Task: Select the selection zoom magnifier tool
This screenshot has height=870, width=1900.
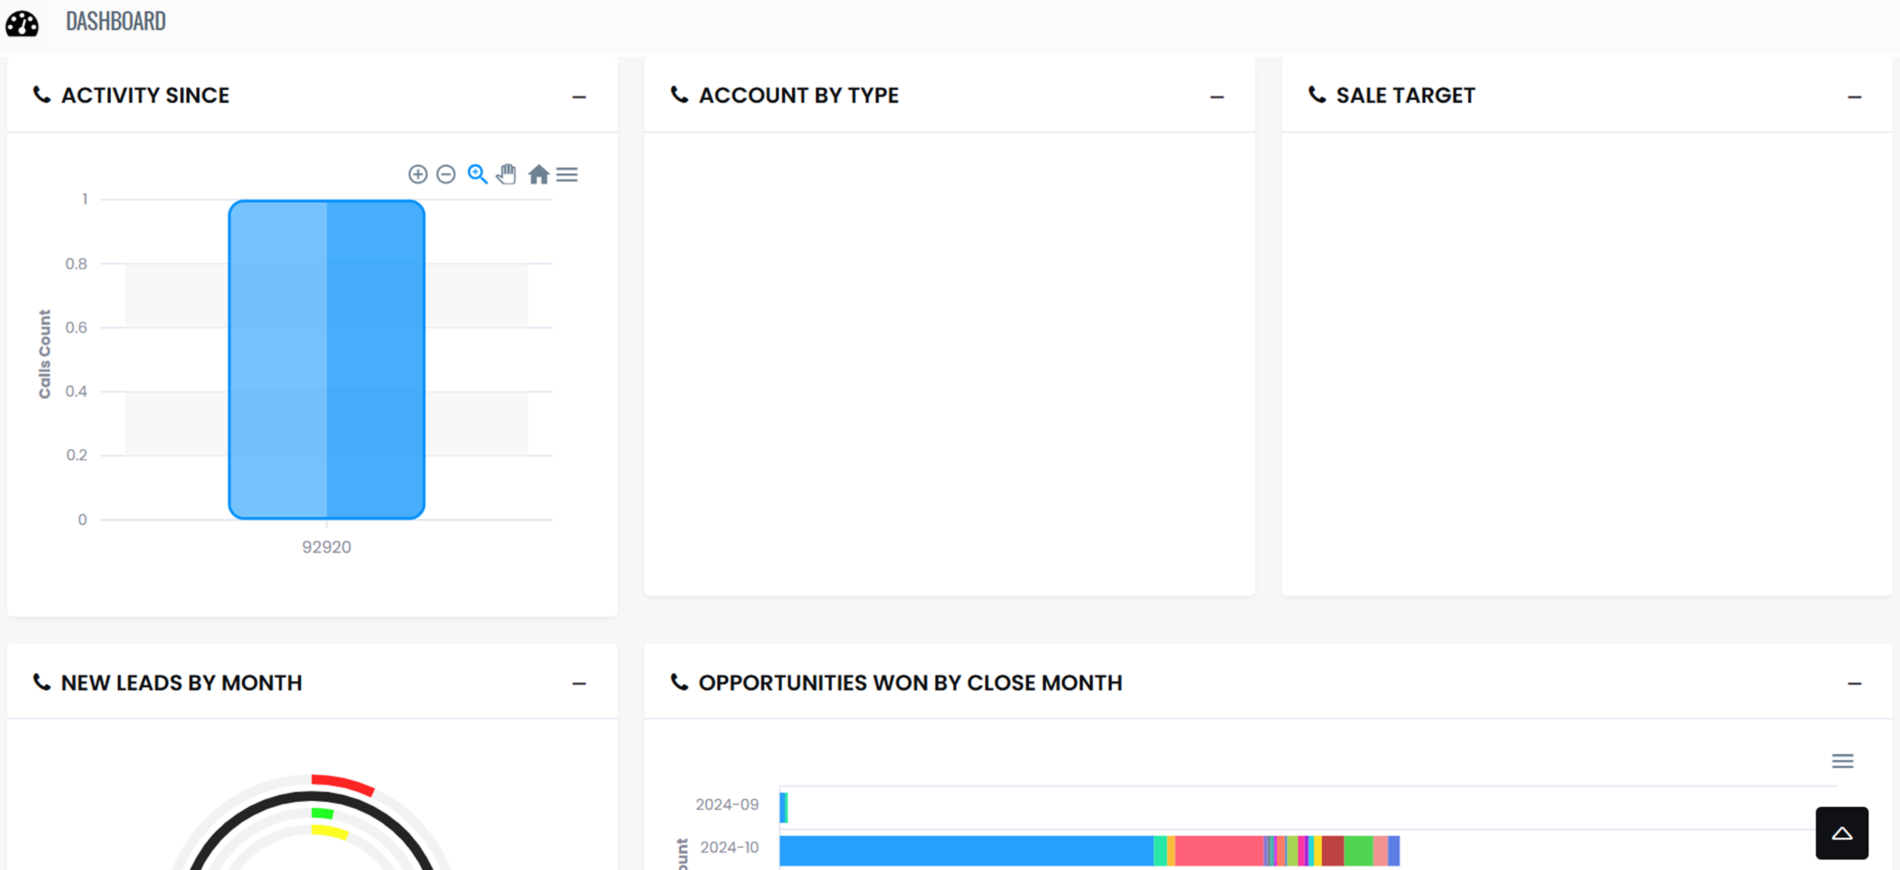Action: point(477,174)
